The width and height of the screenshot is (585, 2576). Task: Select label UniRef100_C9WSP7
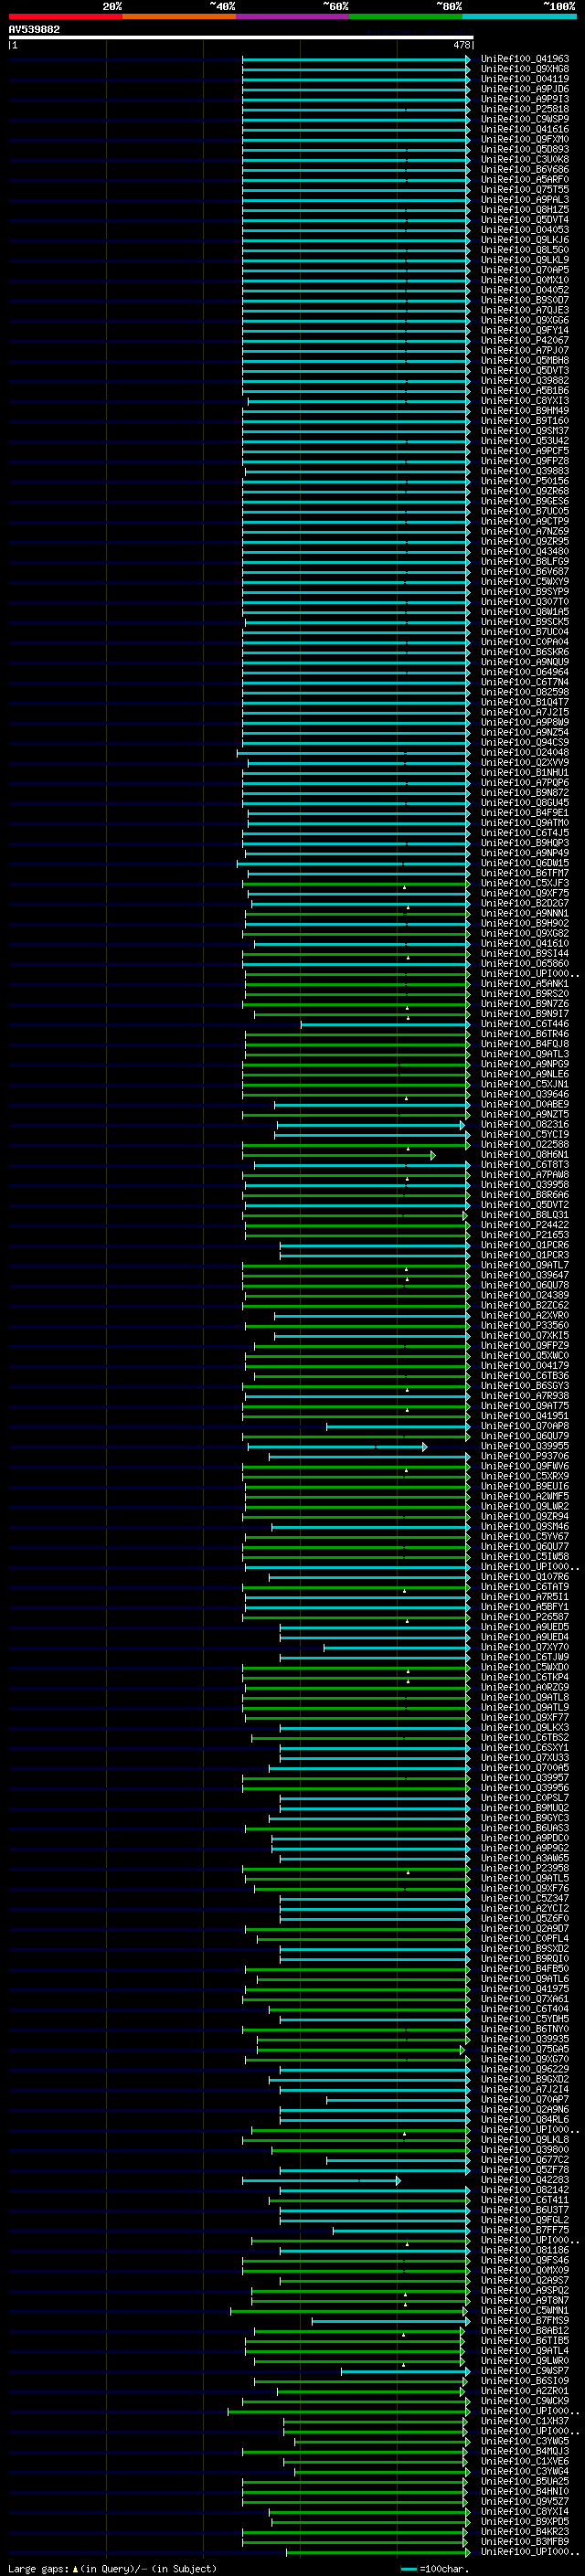[525, 2371]
